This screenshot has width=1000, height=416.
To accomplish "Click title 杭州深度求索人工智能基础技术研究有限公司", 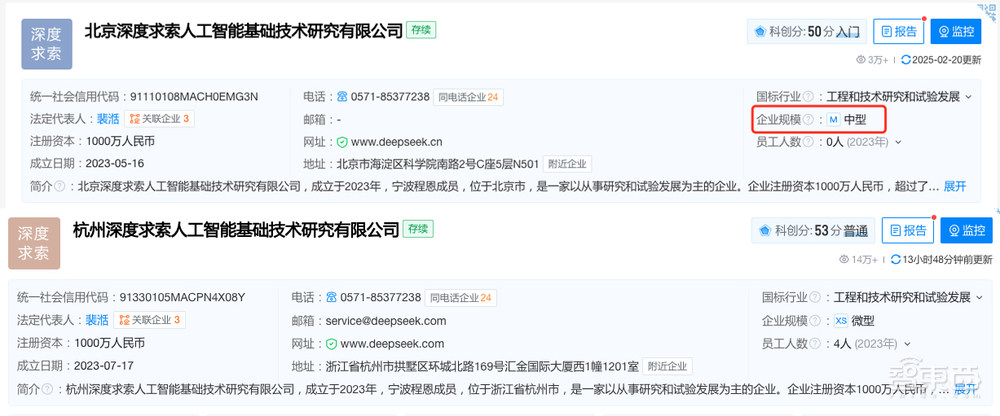I will [237, 230].
